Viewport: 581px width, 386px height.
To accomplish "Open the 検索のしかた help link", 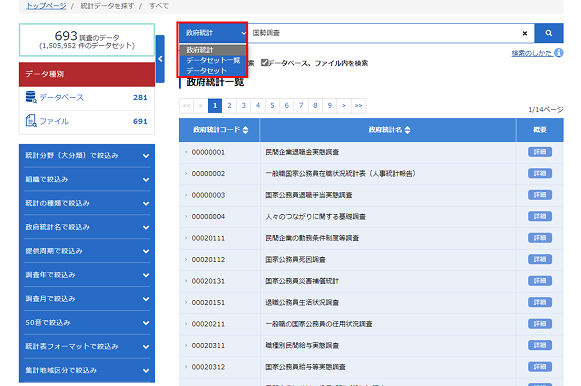I will coord(532,53).
